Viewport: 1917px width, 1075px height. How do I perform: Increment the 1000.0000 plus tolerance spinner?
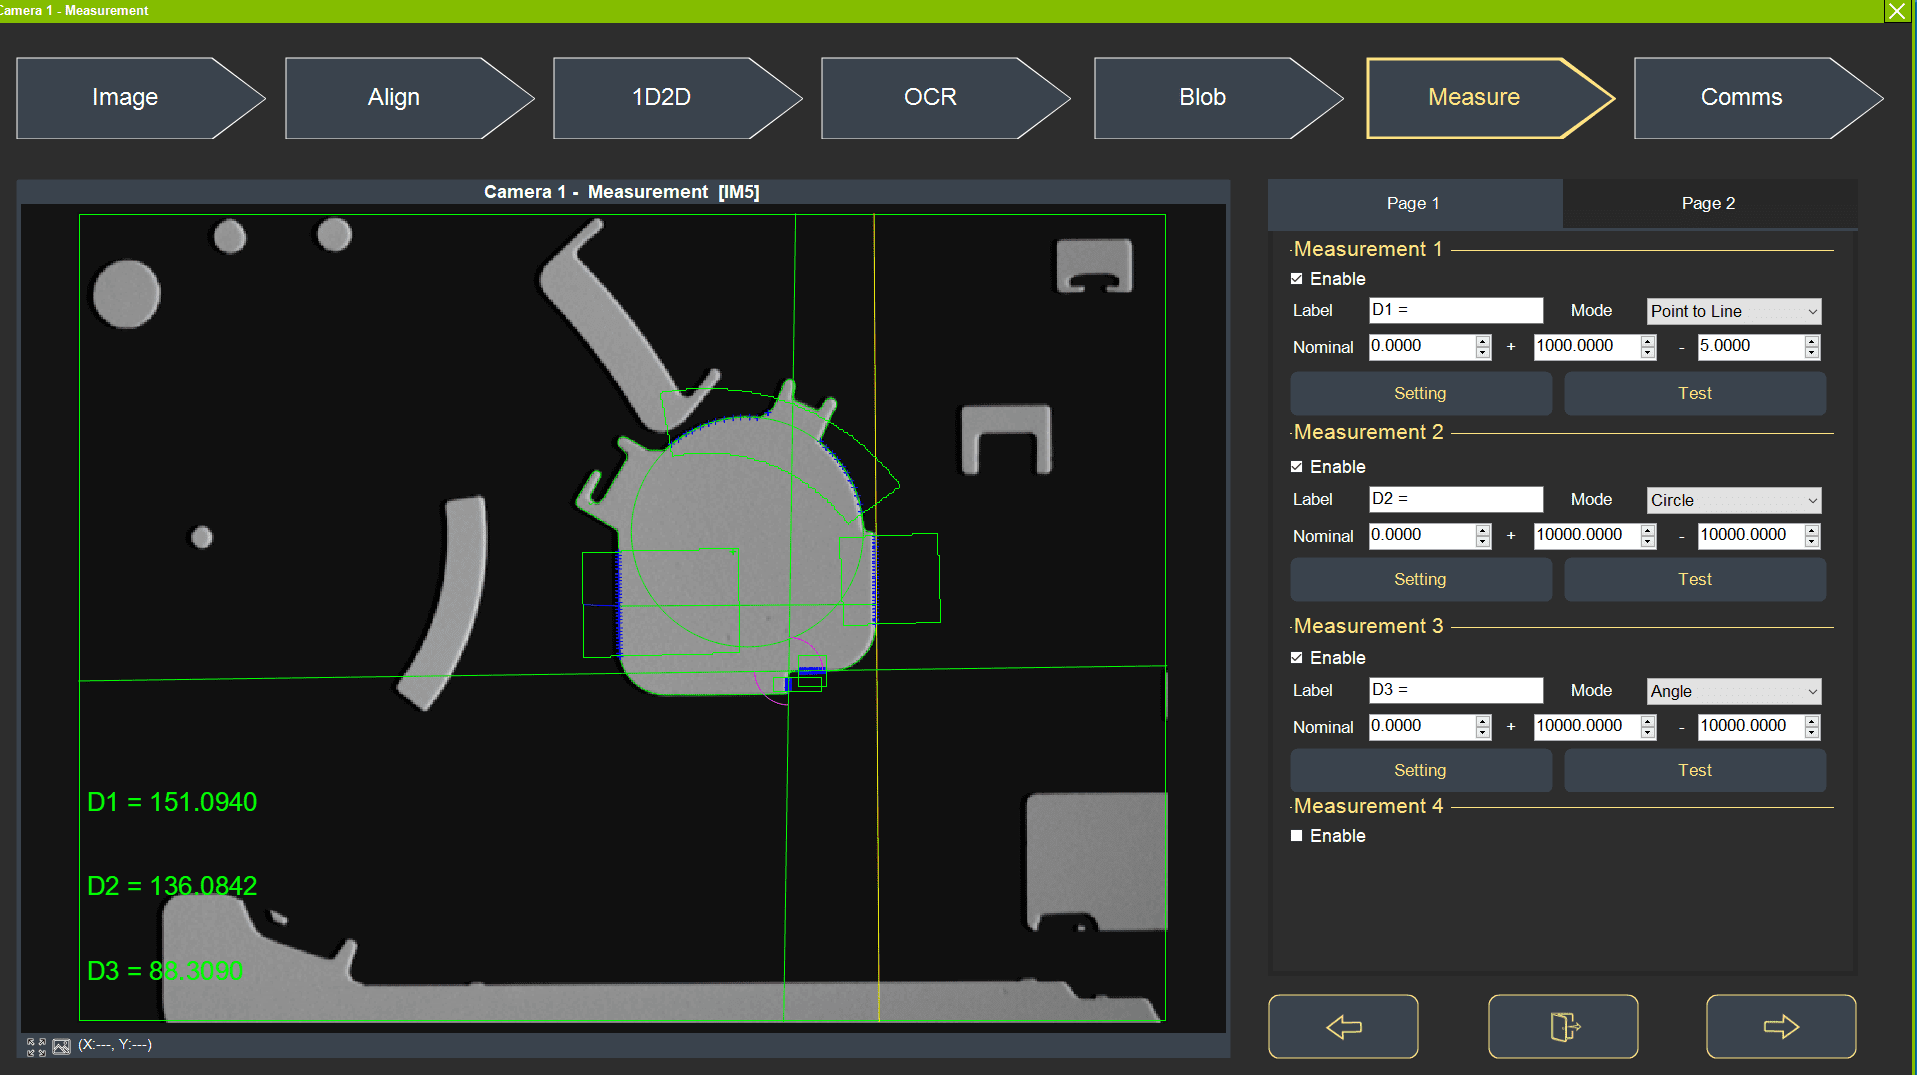click(x=1648, y=341)
